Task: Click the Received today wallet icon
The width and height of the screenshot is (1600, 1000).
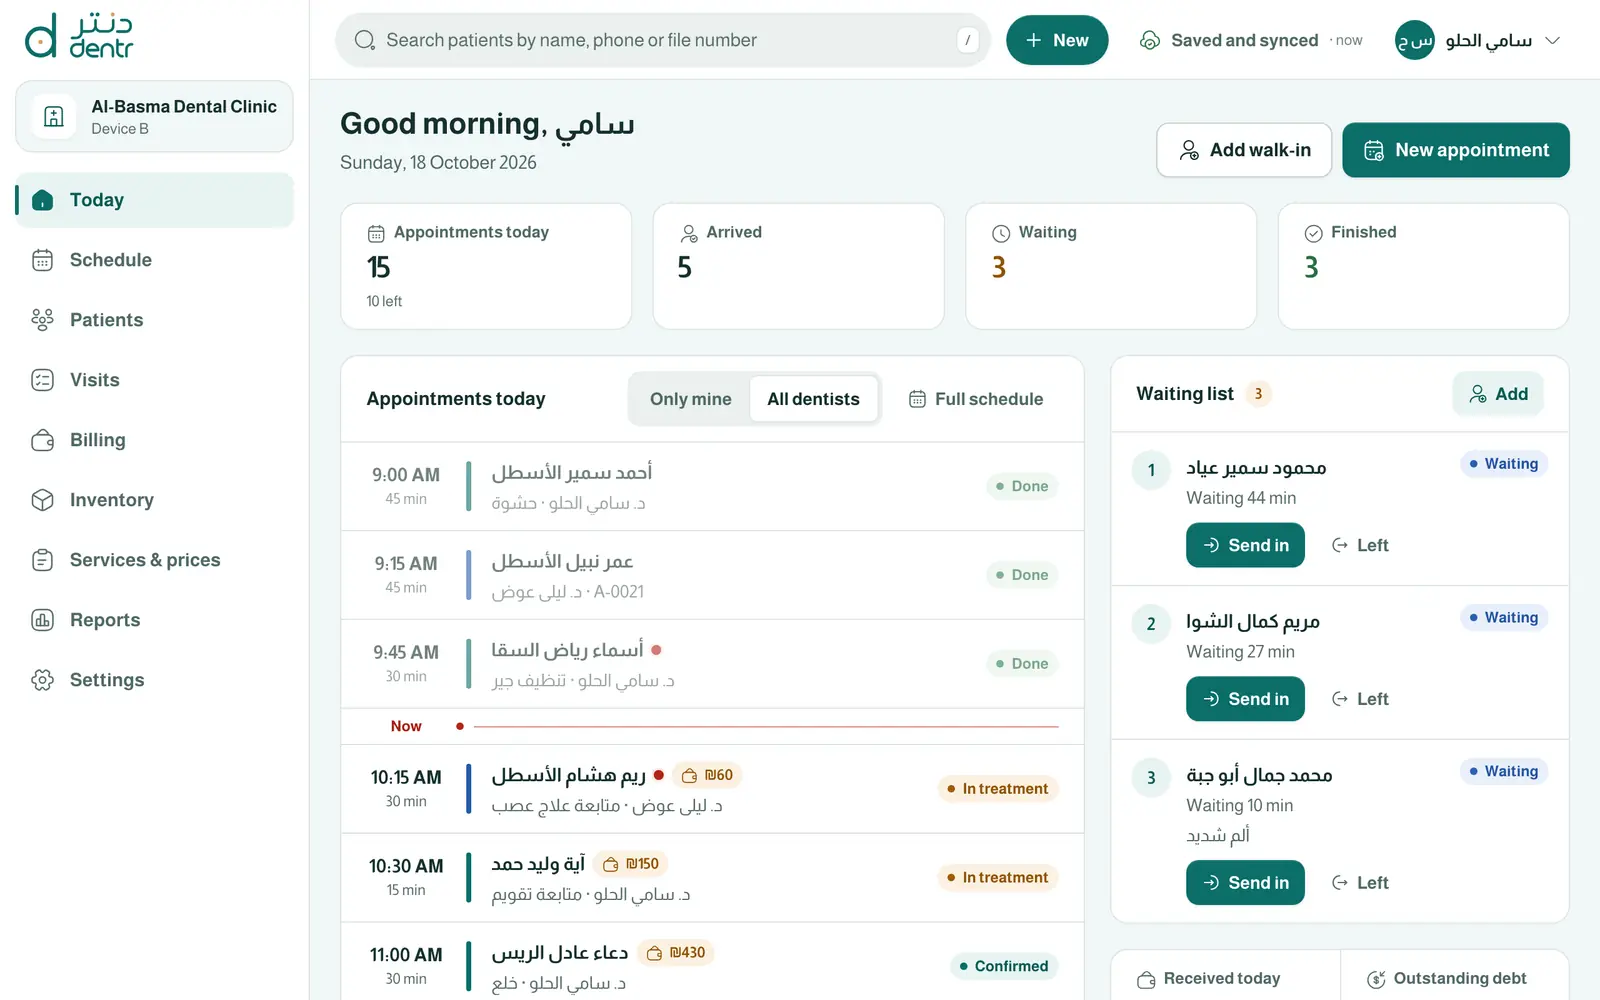Action: 1146,980
